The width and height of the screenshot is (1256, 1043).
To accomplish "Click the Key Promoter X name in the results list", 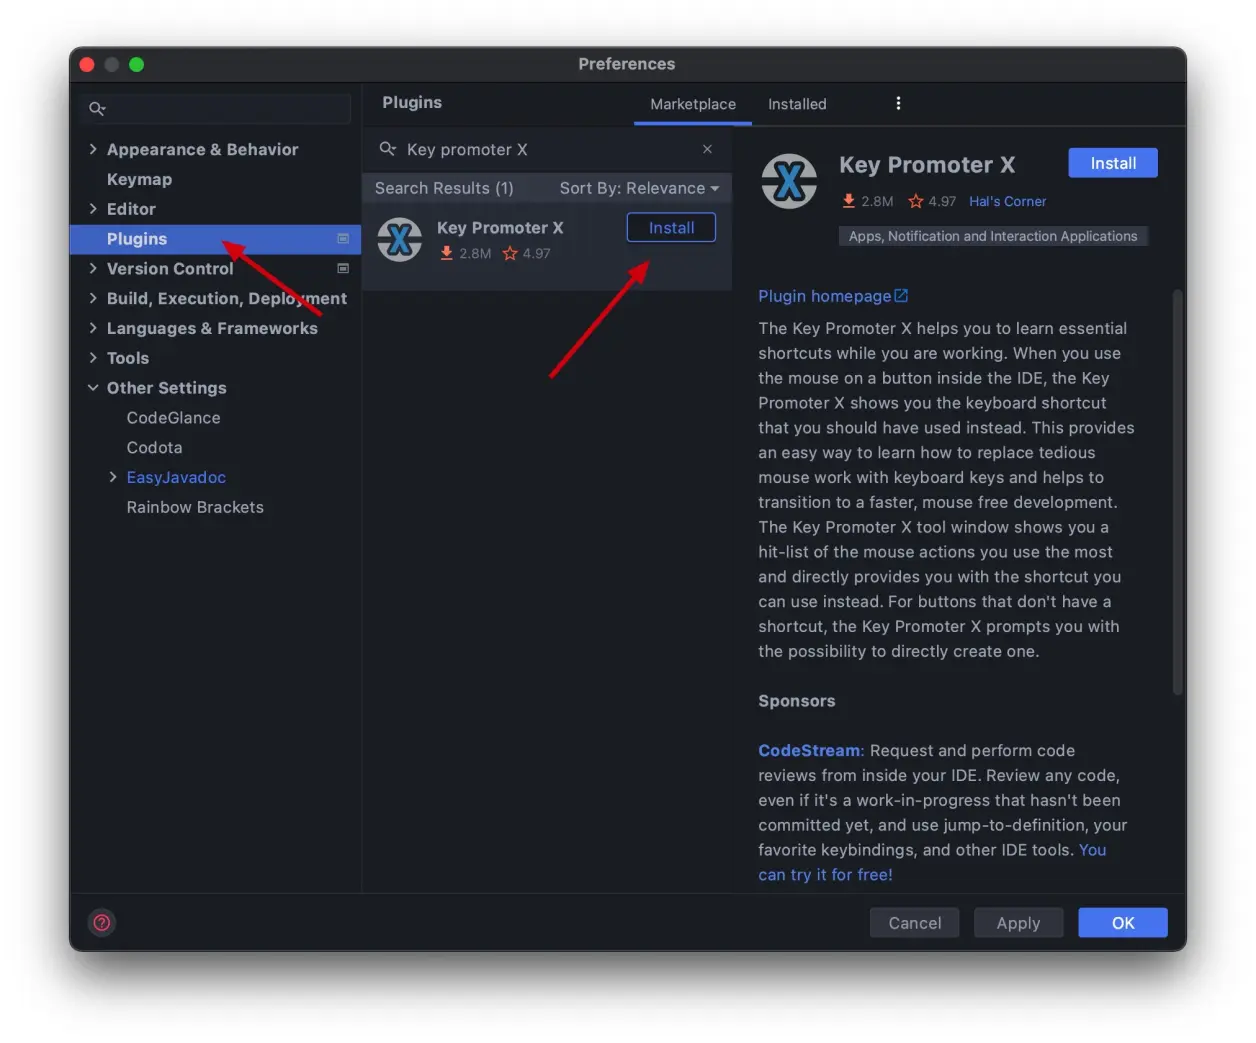I will 500,228.
